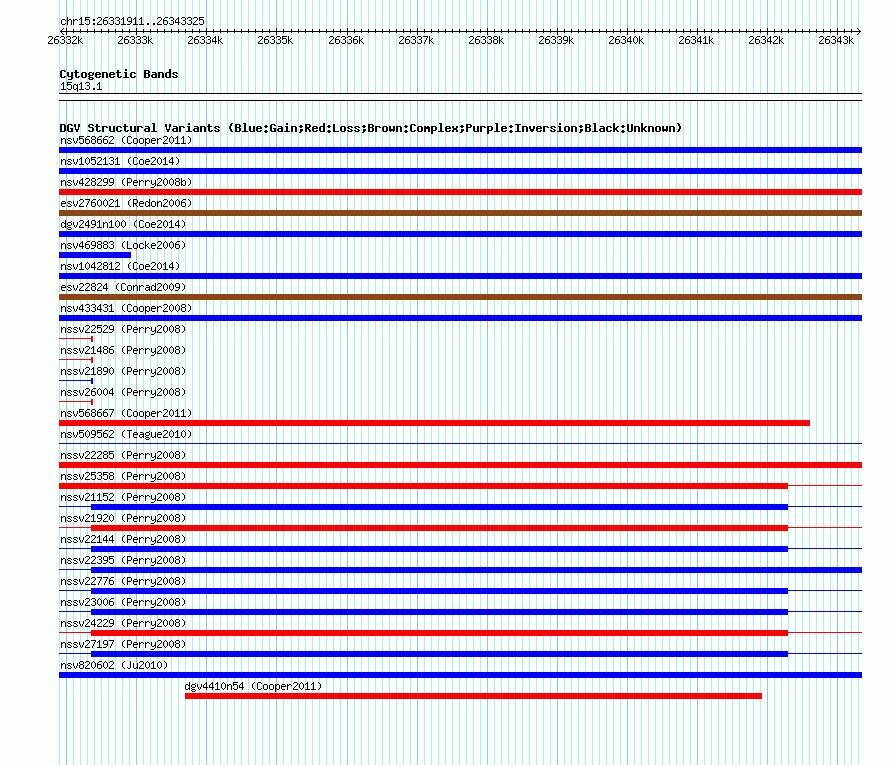This screenshot has width=890, height=765.
Task: Click the 26341k ruler tick label
Action: pos(696,40)
